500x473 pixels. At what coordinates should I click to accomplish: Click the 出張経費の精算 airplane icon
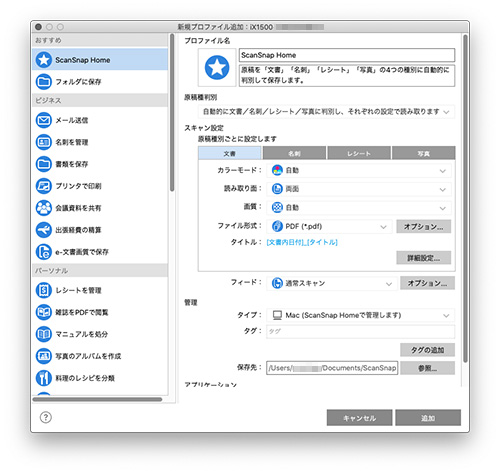(44, 230)
